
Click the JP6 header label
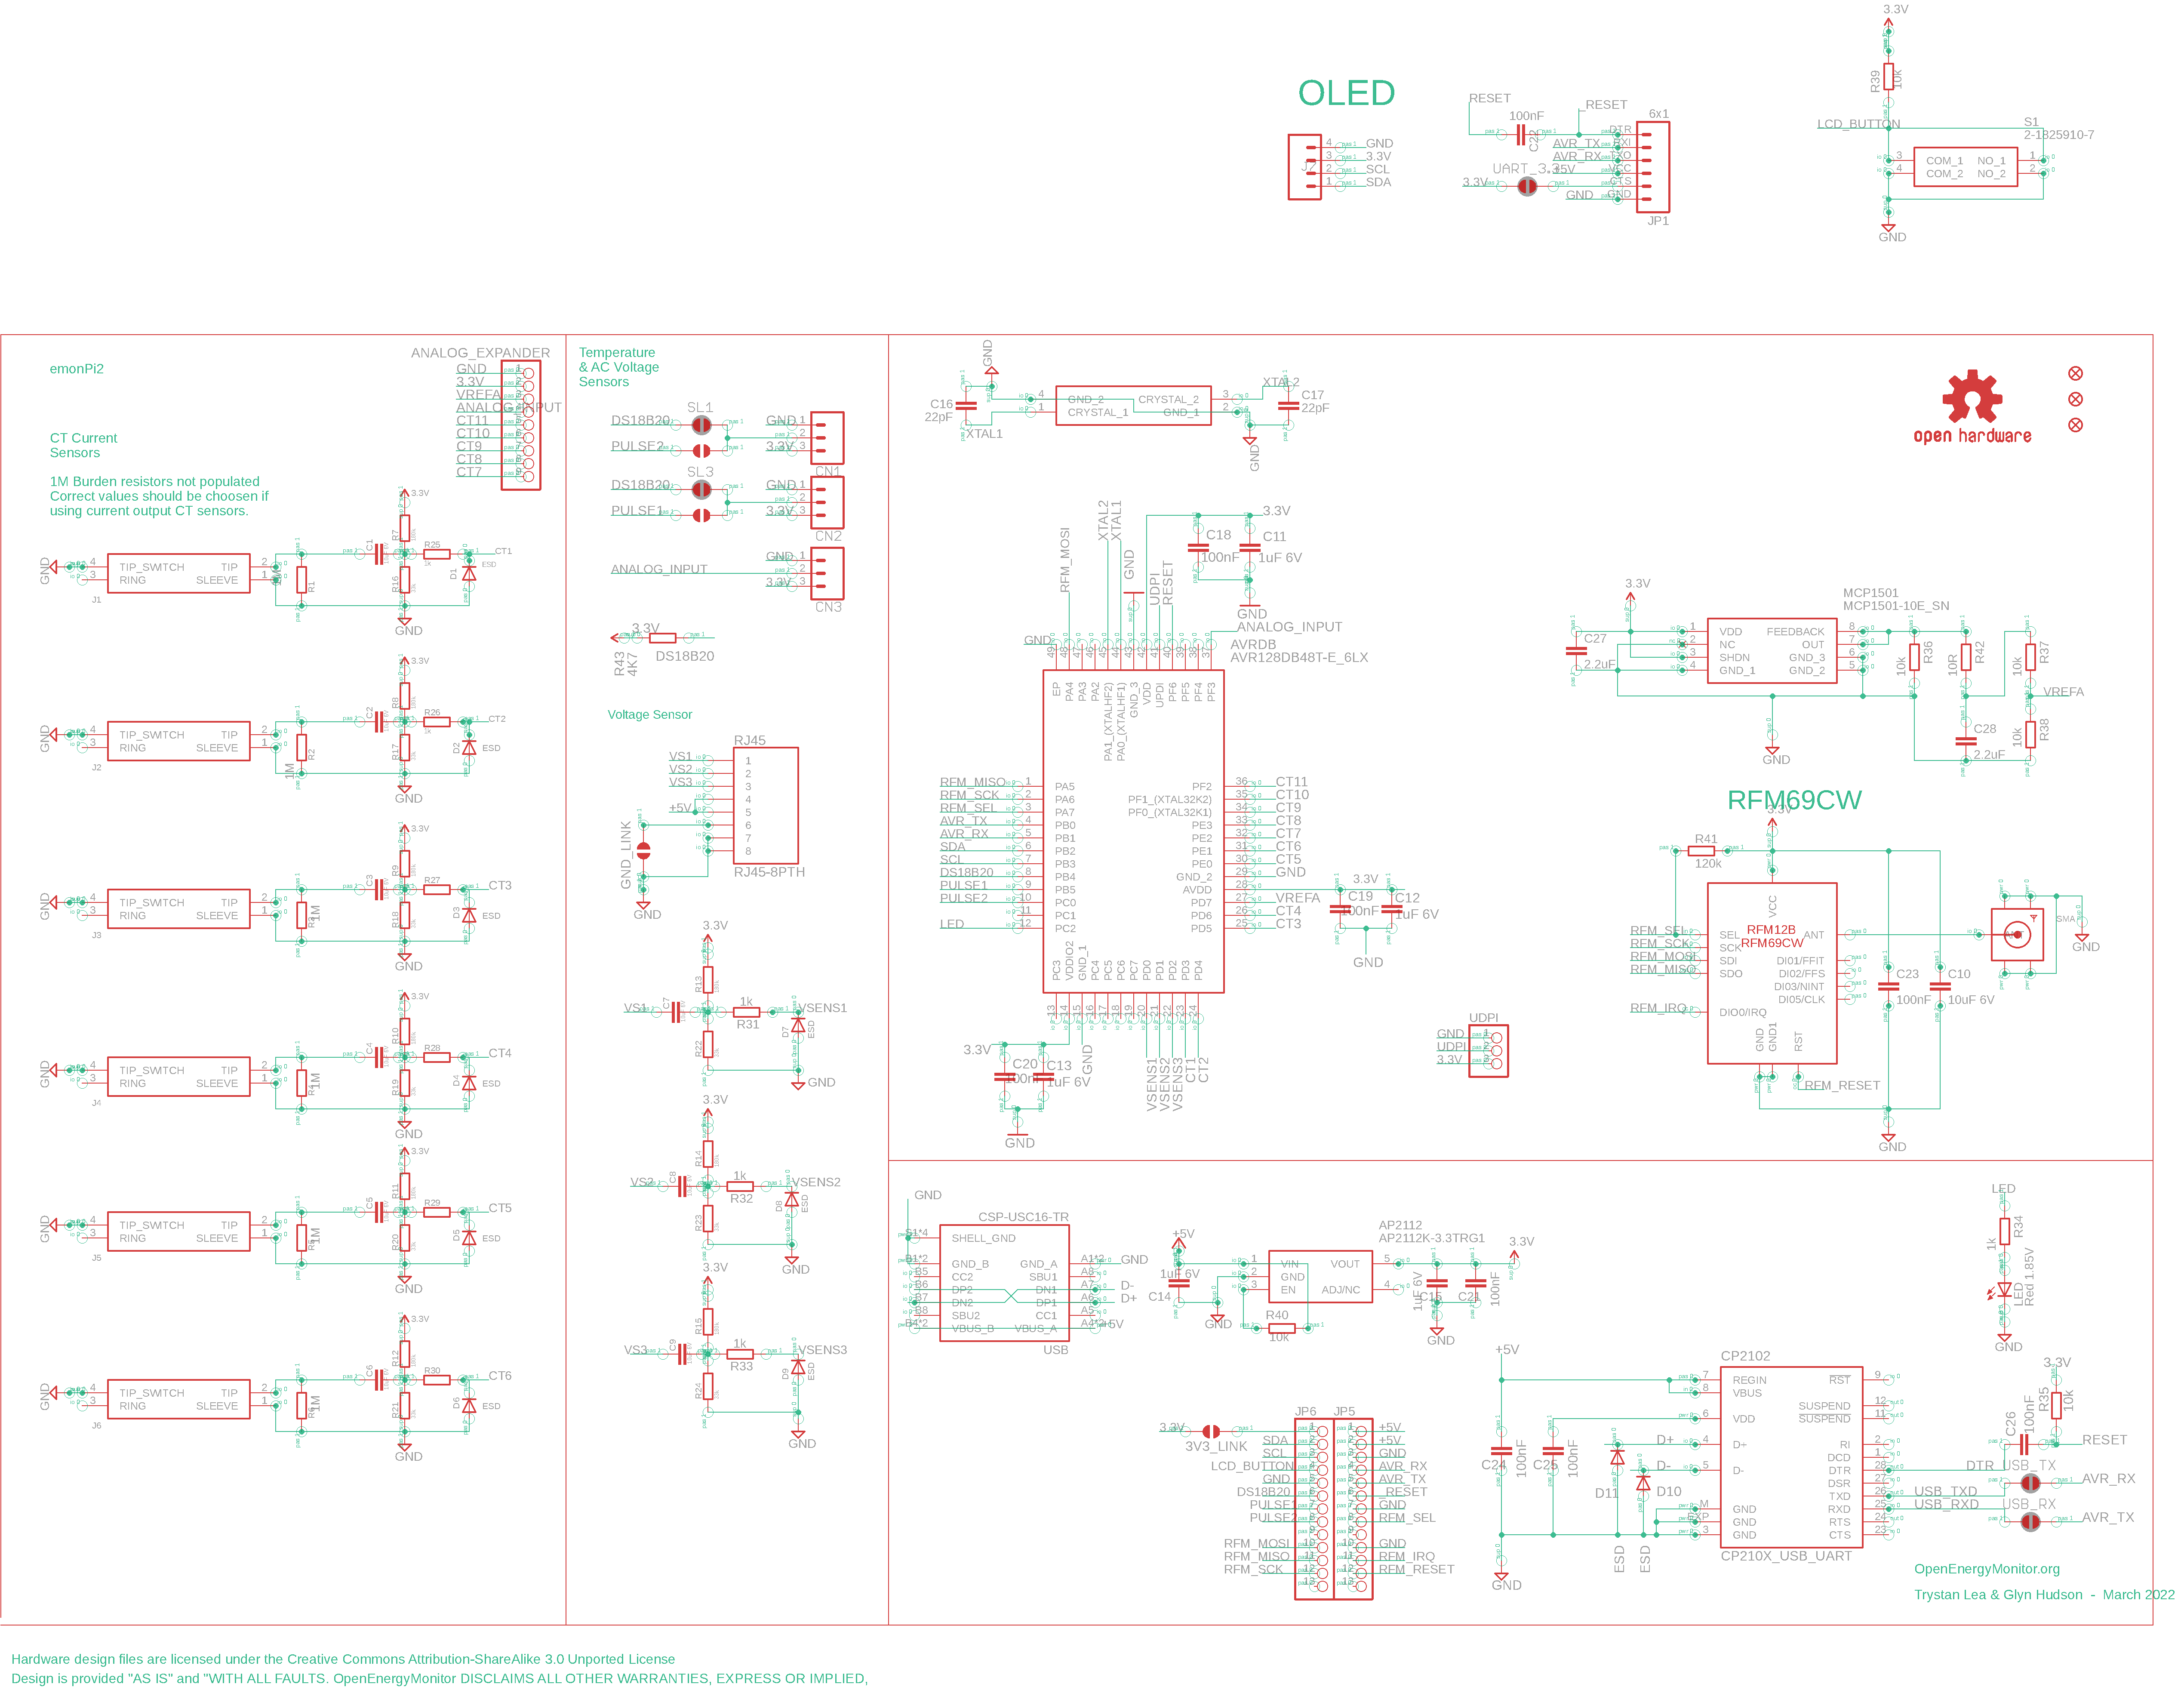coord(1306,1412)
